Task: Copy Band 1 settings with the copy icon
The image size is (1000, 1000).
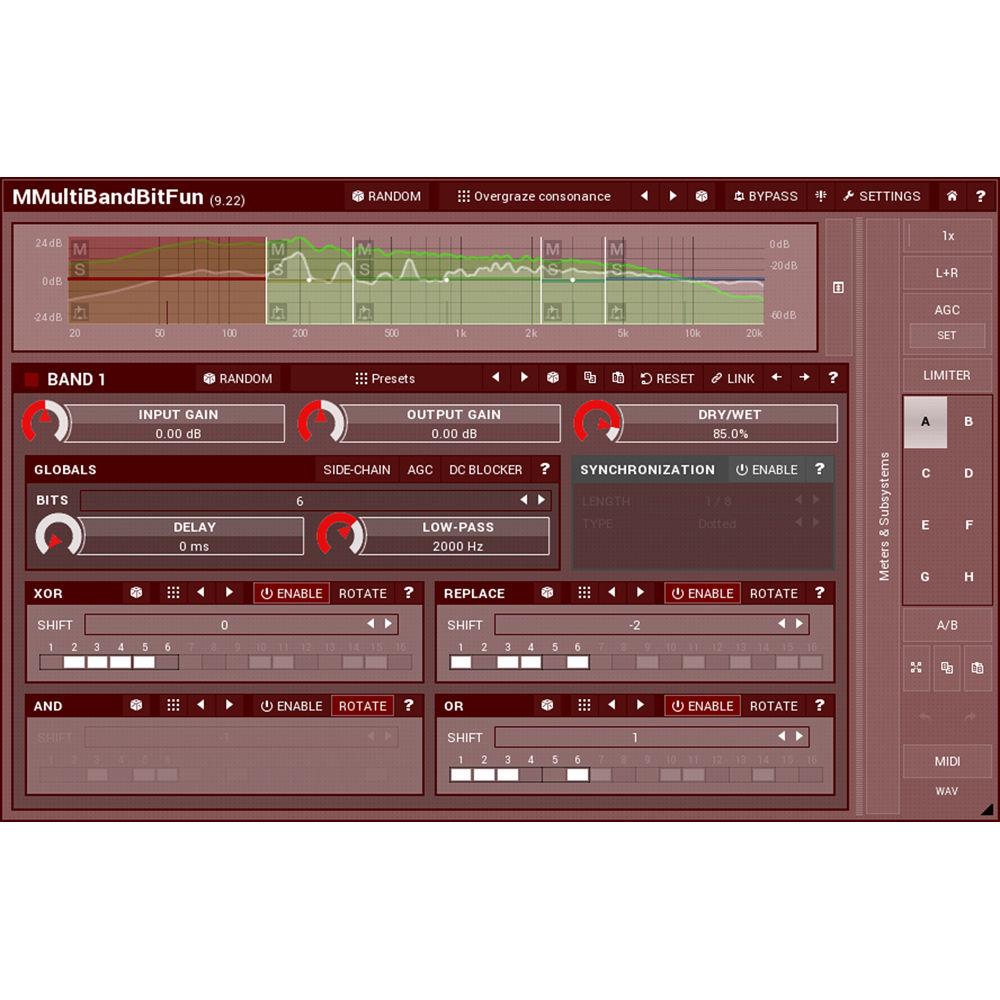Action: [x=589, y=378]
